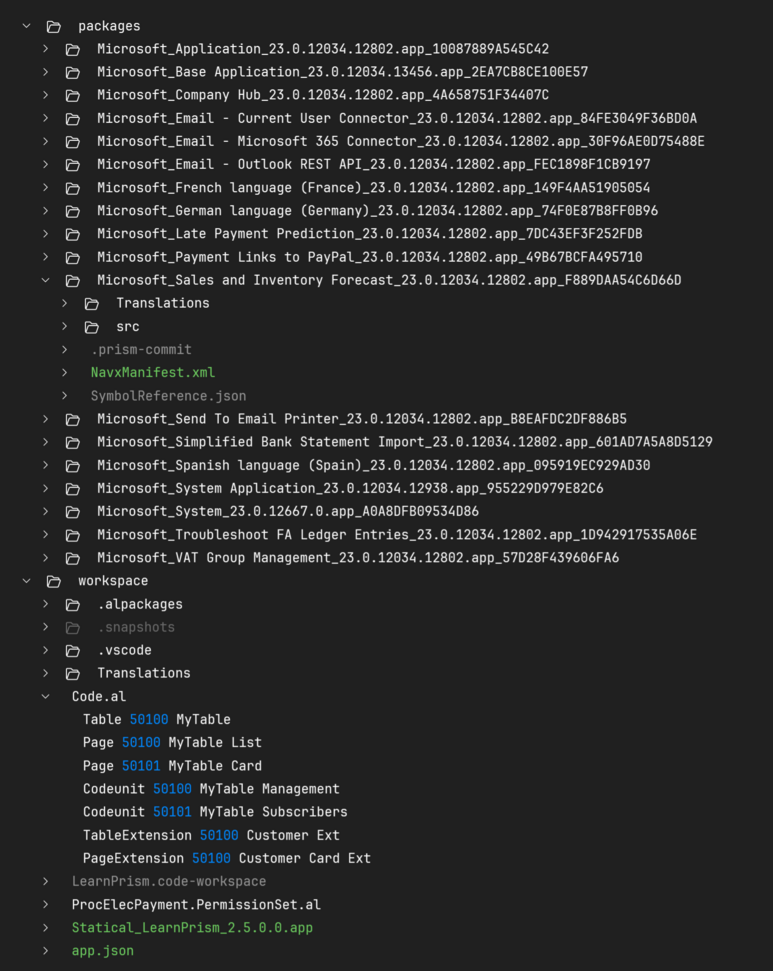773x971 pixels.
Task: Open Statical_LearnPrism_2.5.0.0.app file
Action: coord(192,928)
